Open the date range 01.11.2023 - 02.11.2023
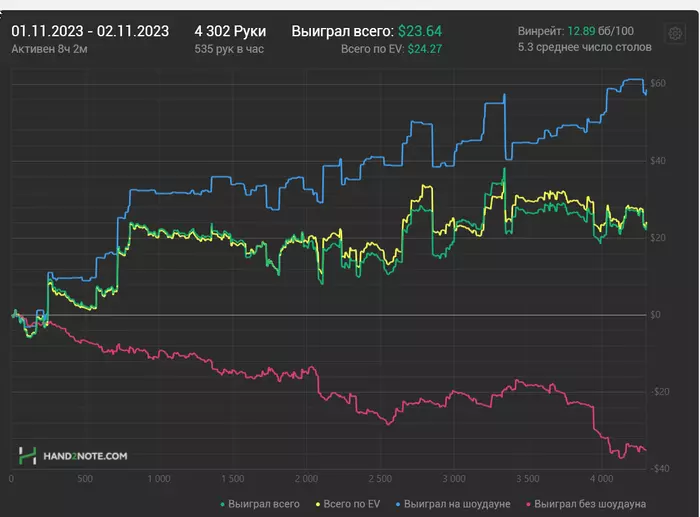 pos(90,30)
